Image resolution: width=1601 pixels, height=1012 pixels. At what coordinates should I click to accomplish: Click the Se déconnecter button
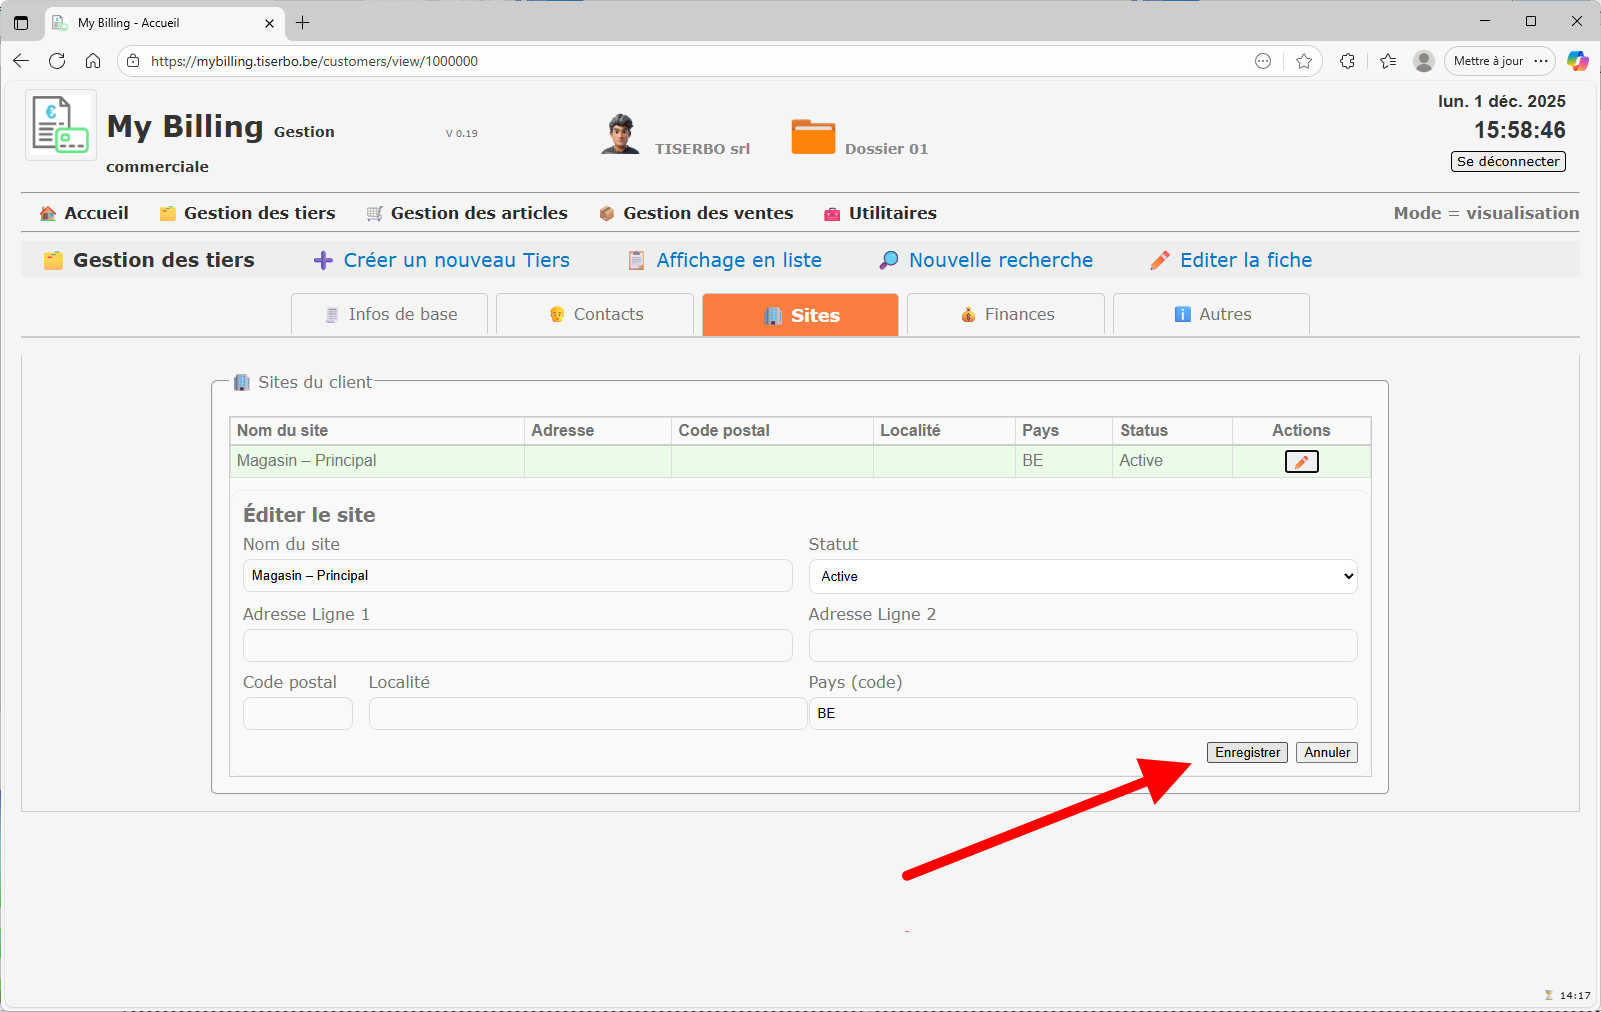[1507, 161]
